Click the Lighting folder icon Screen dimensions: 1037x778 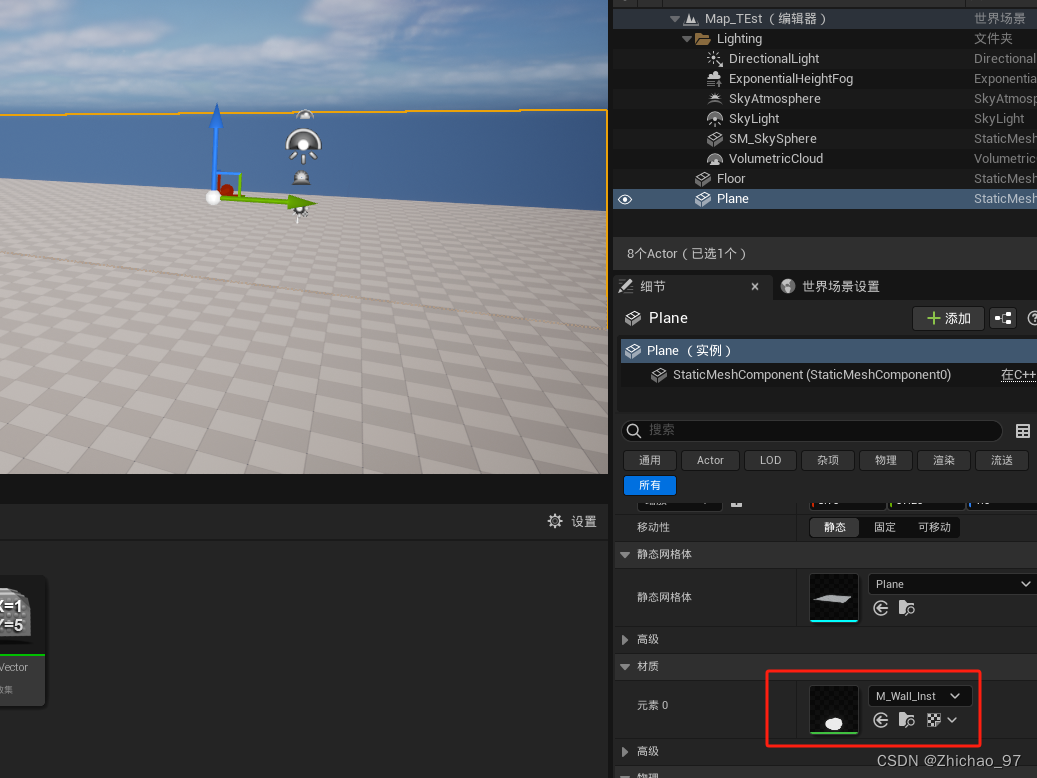coord(702,39)
